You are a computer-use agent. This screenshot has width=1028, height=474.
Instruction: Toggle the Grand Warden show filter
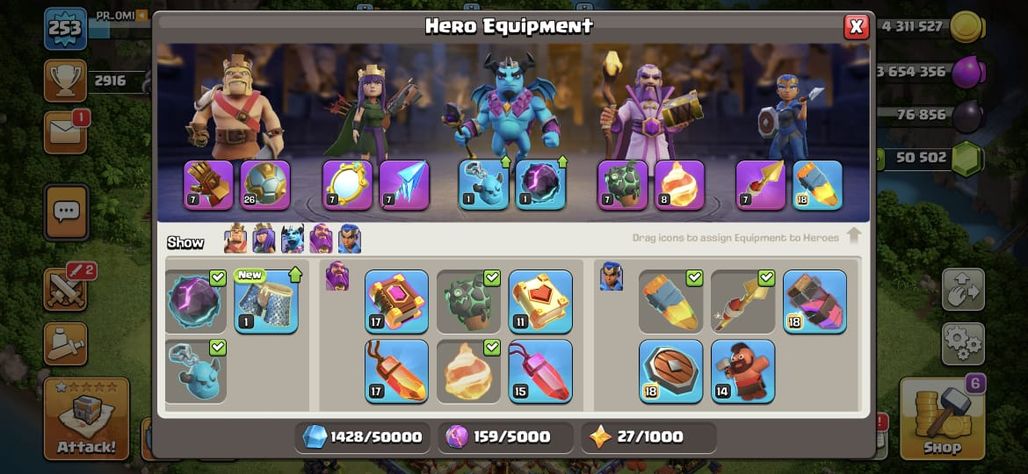pos(321,239)
